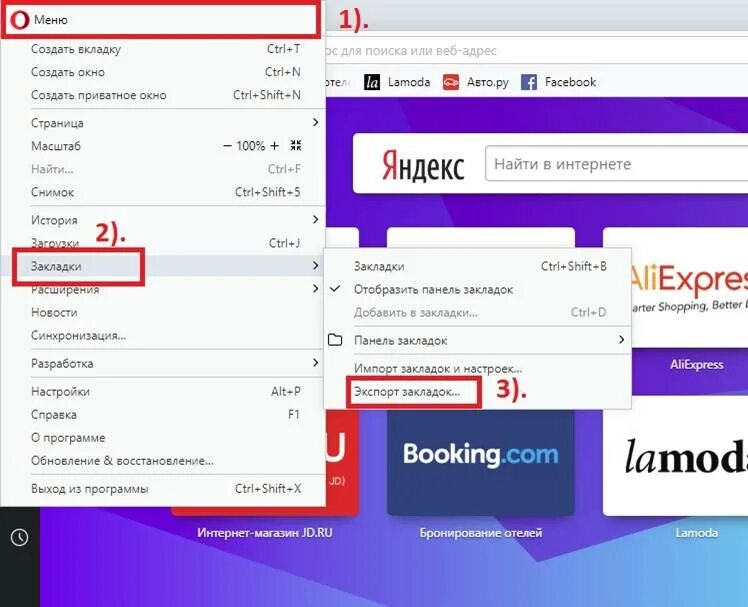Click Найти... menu entry

click(x=163, y=169)
